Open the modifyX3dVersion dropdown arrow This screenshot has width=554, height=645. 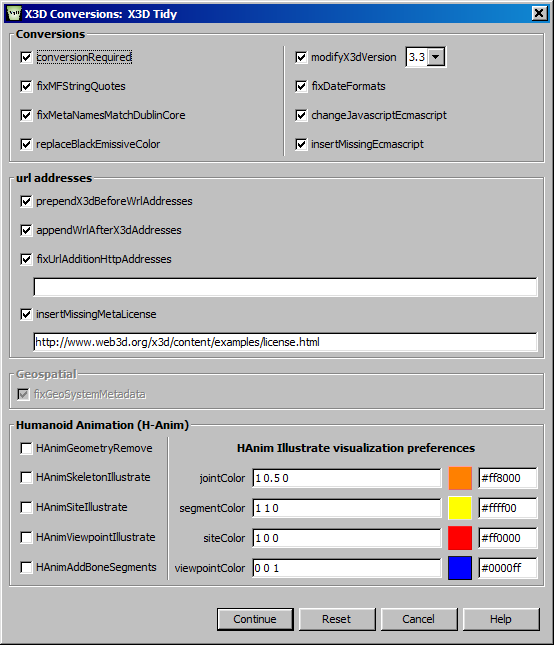[436, 57]
